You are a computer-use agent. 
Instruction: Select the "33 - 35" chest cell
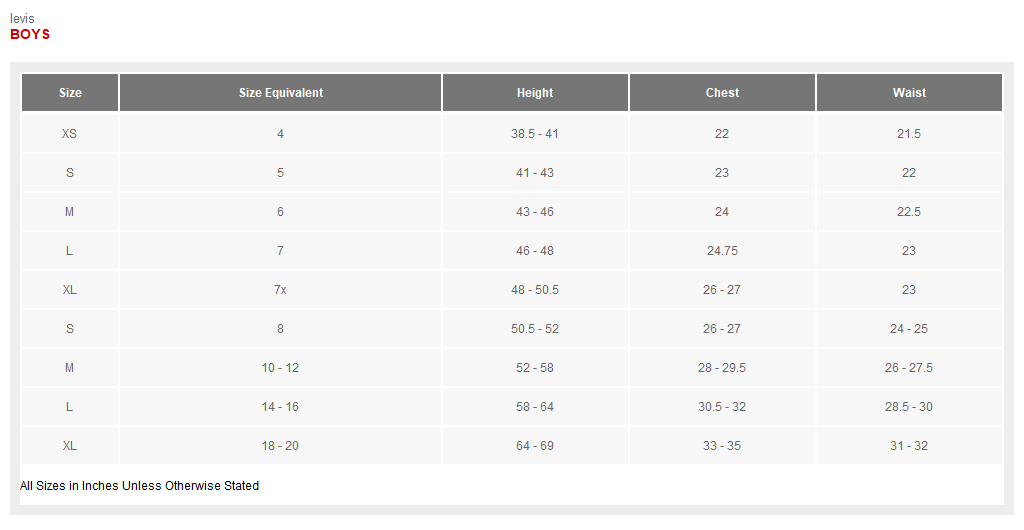point(722,446)
